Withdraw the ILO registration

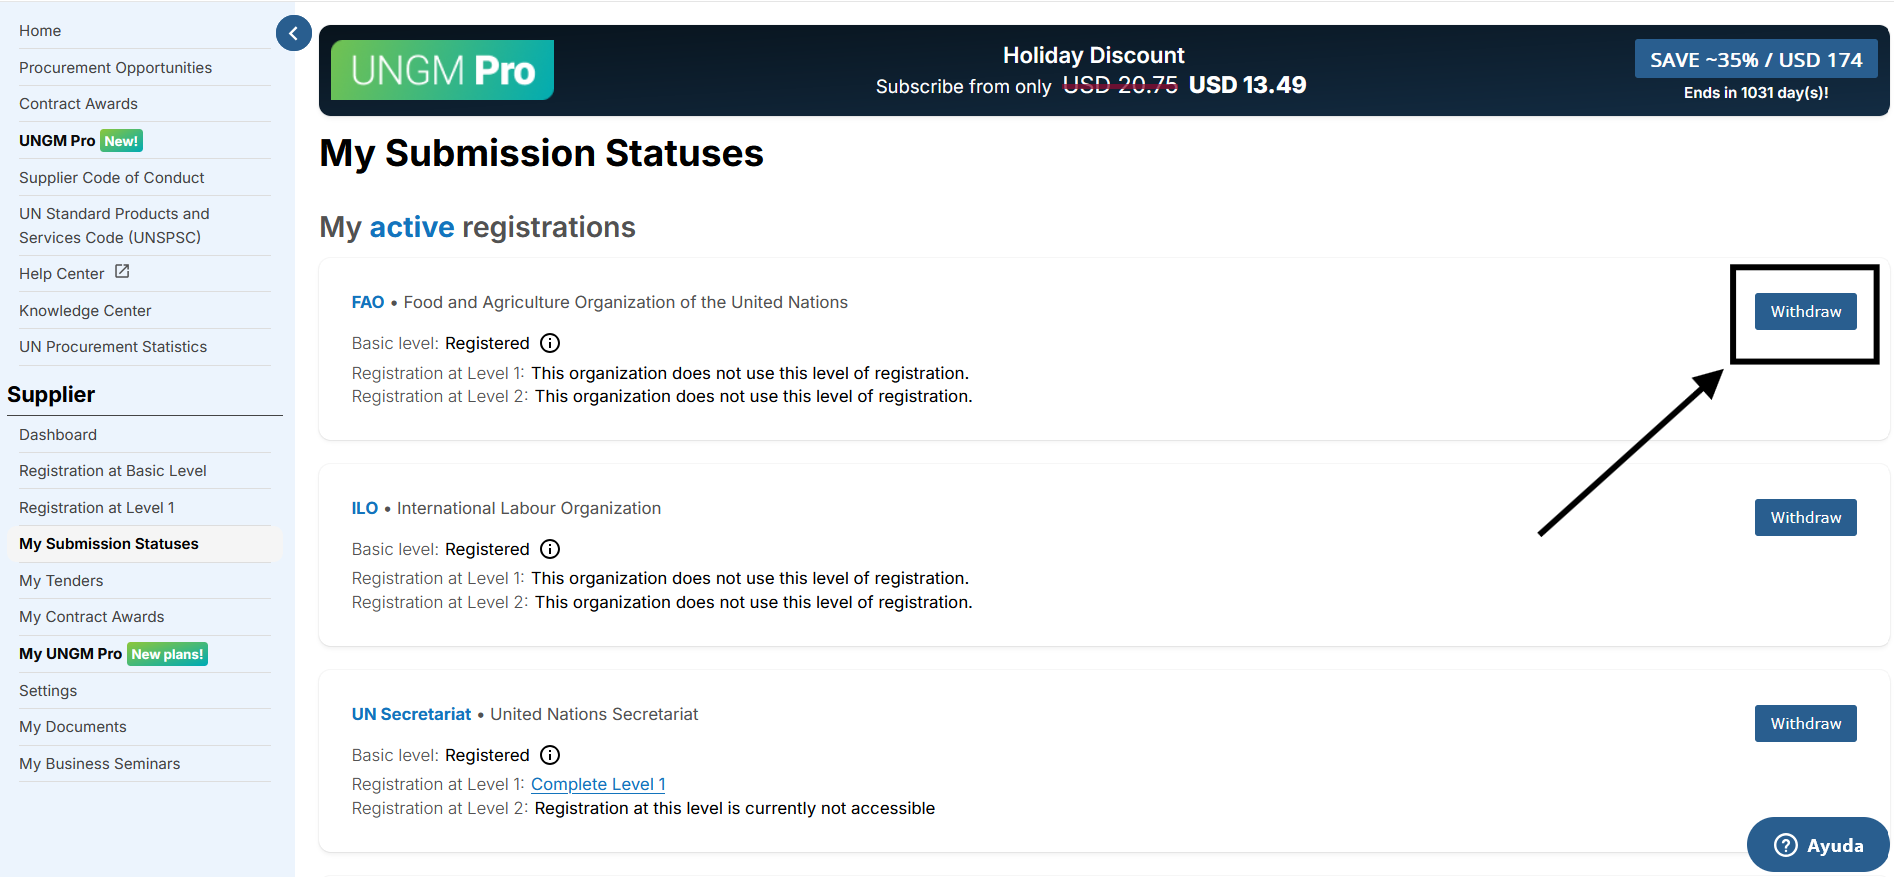point(1805,518)
